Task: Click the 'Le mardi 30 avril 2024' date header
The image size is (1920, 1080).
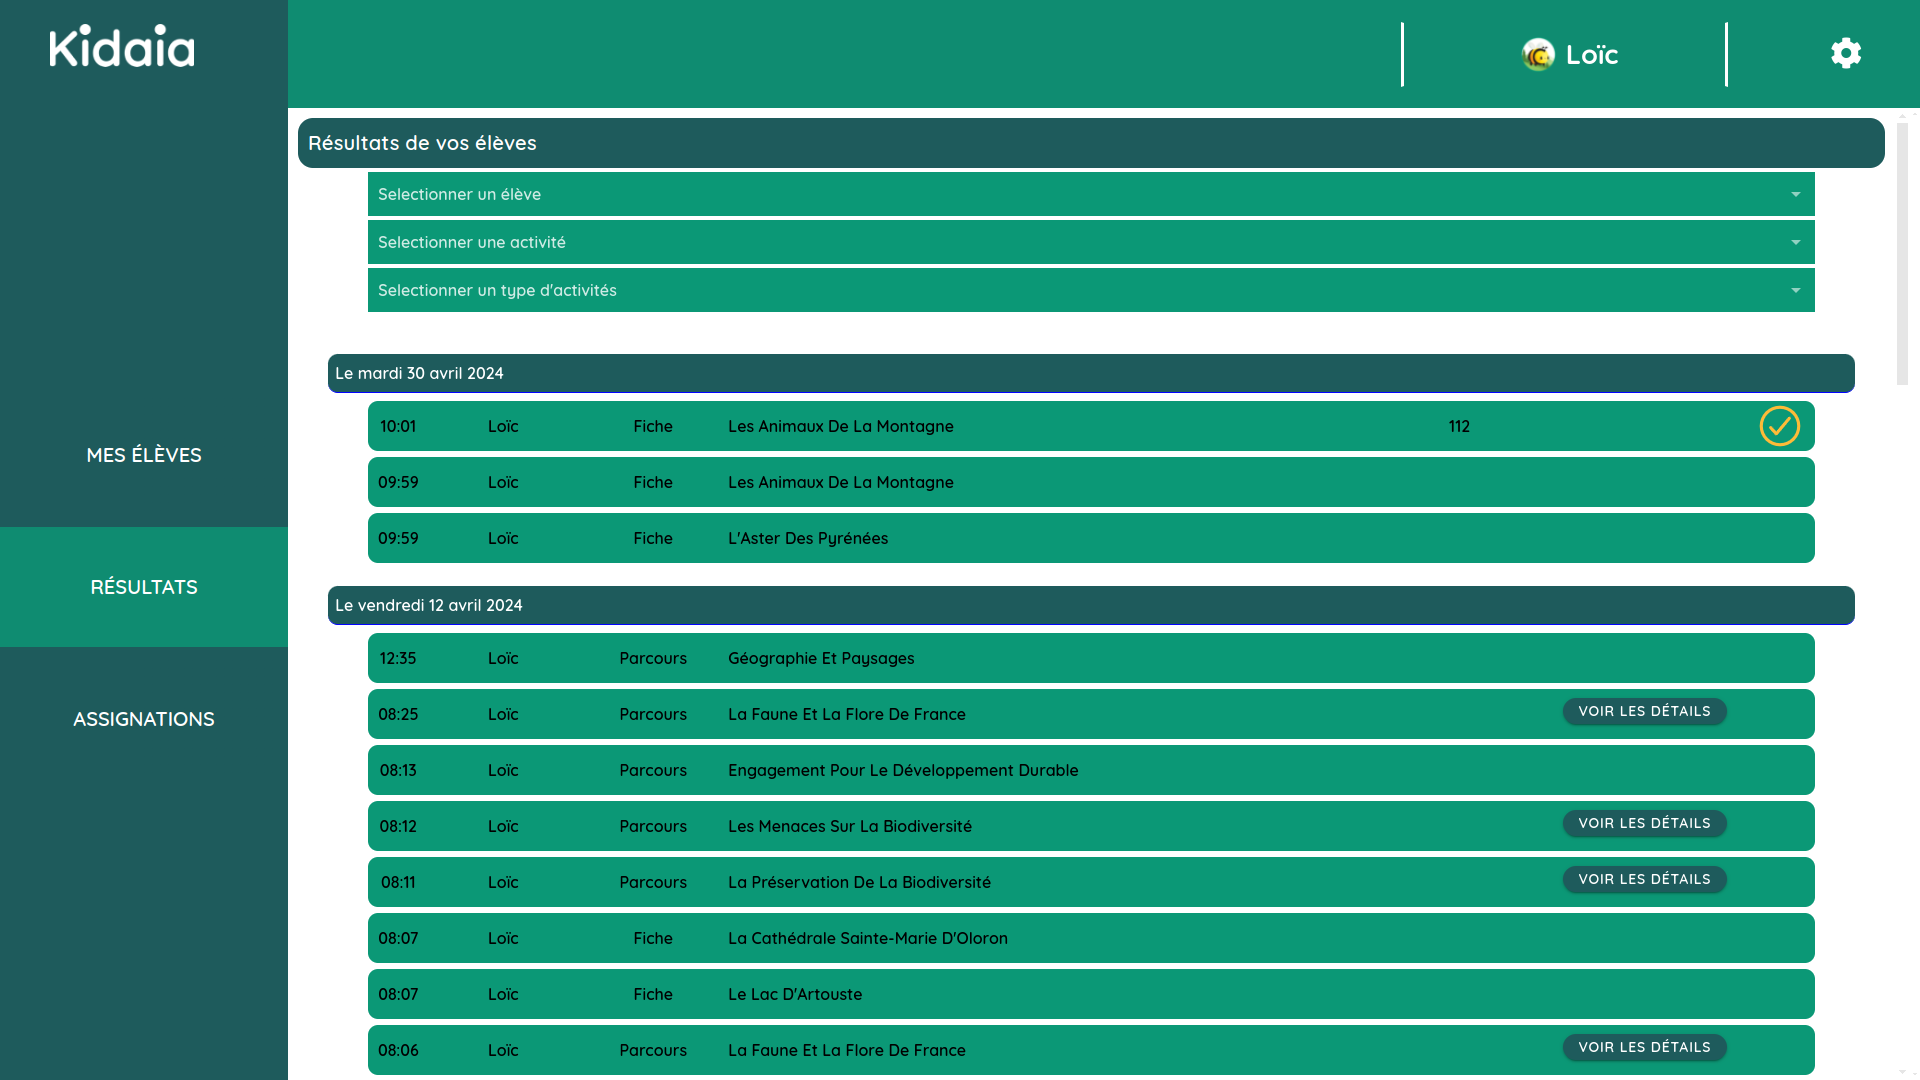Action: tap(1090, 374)
